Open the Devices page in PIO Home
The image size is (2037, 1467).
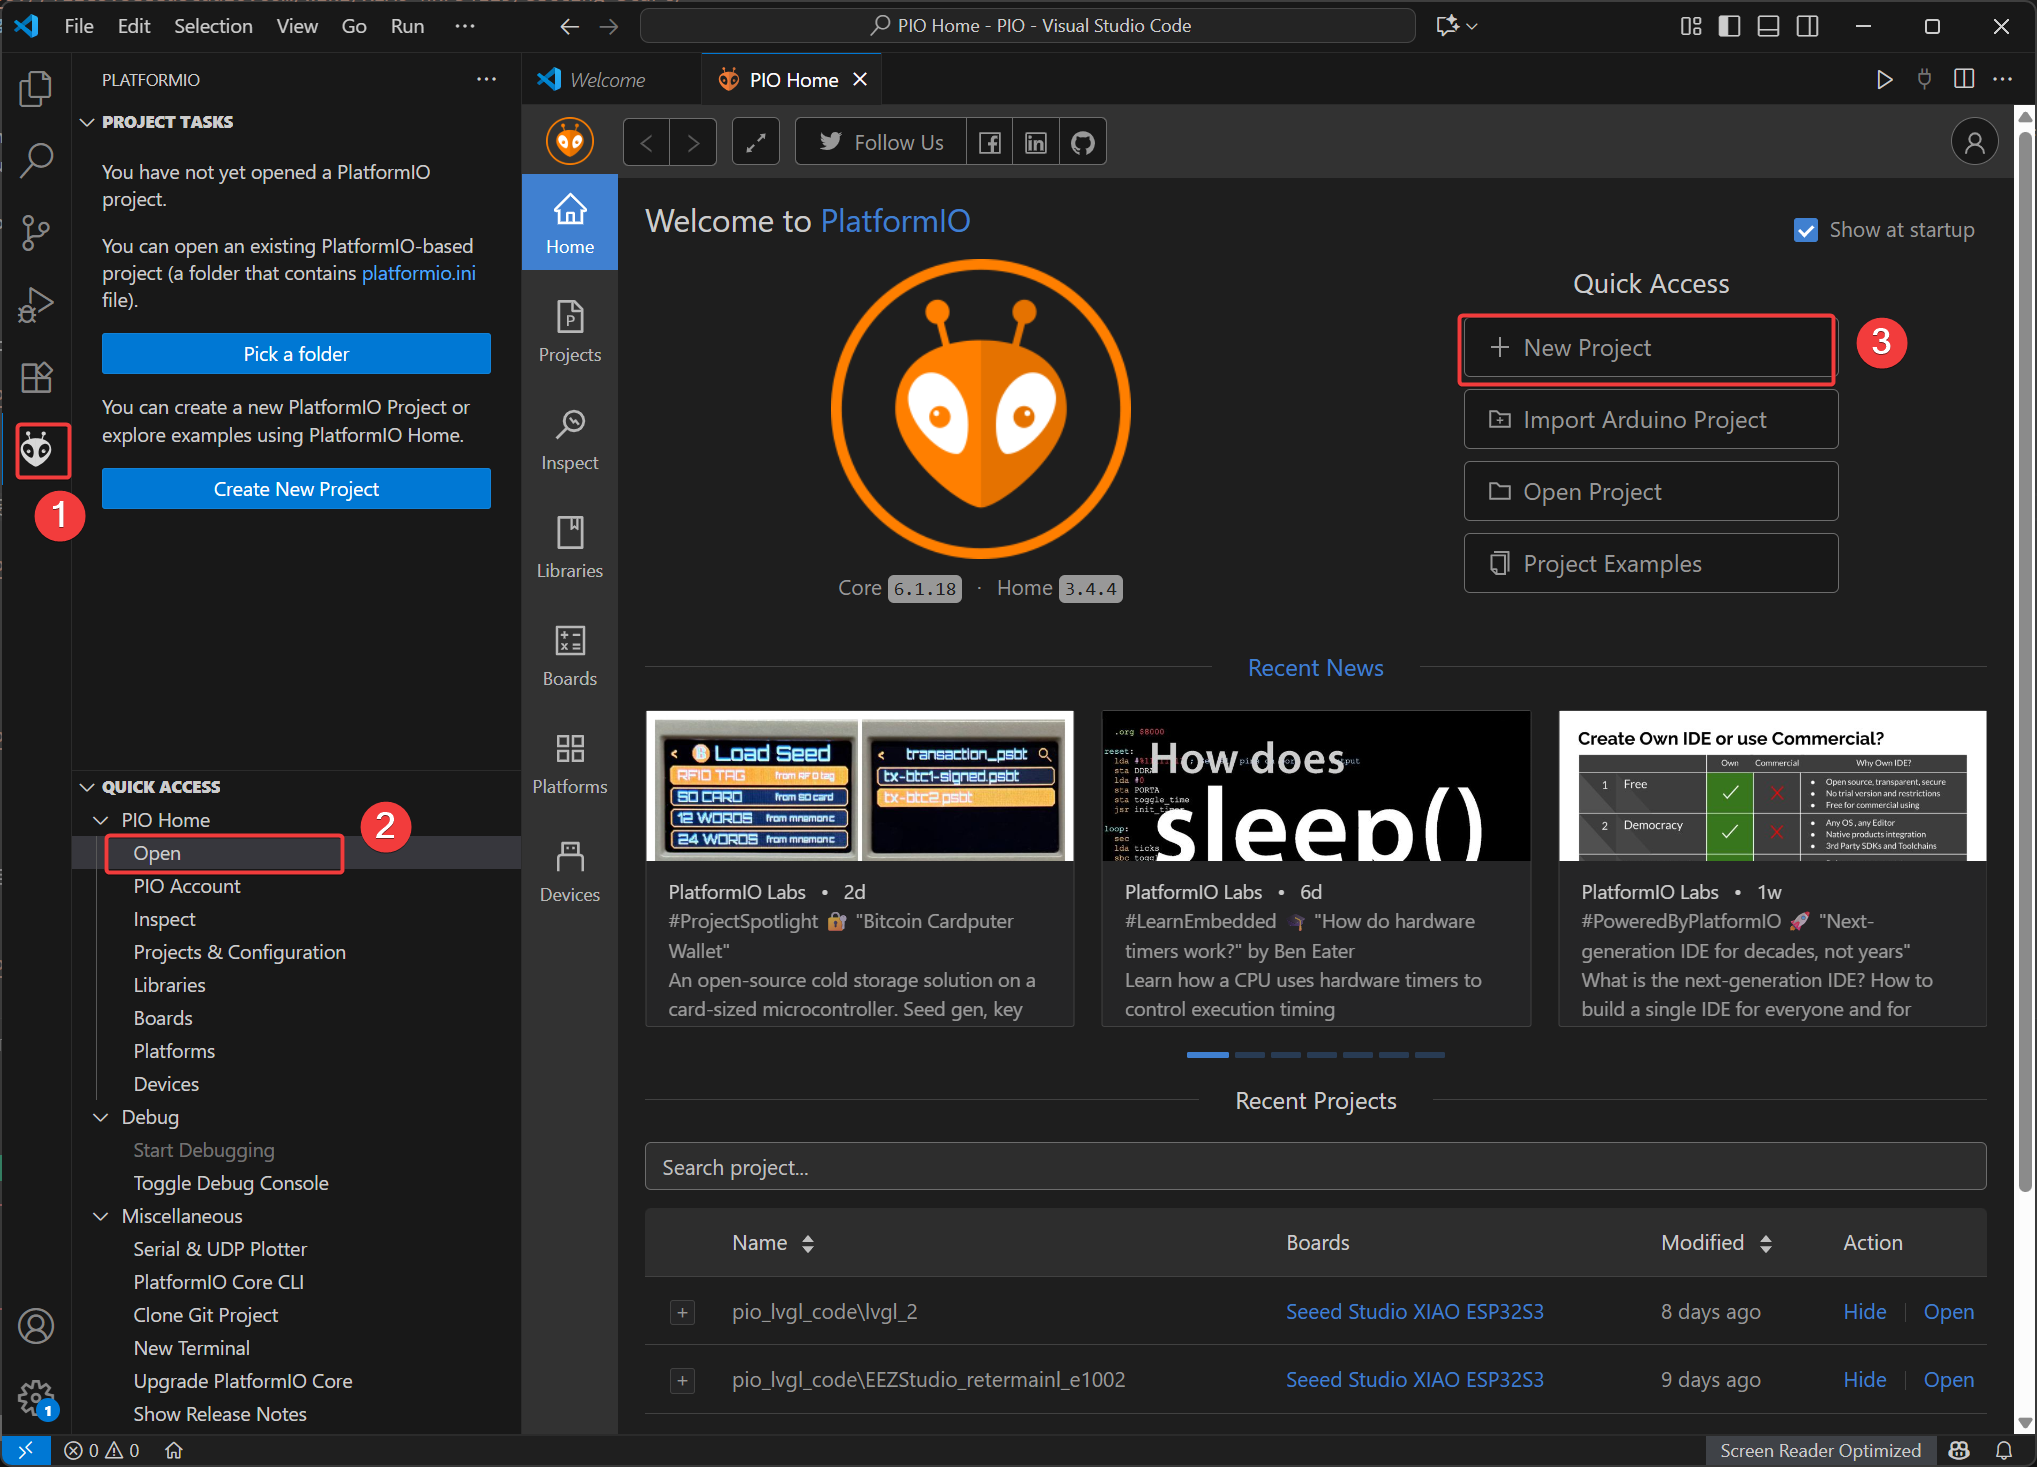[569, 871]
